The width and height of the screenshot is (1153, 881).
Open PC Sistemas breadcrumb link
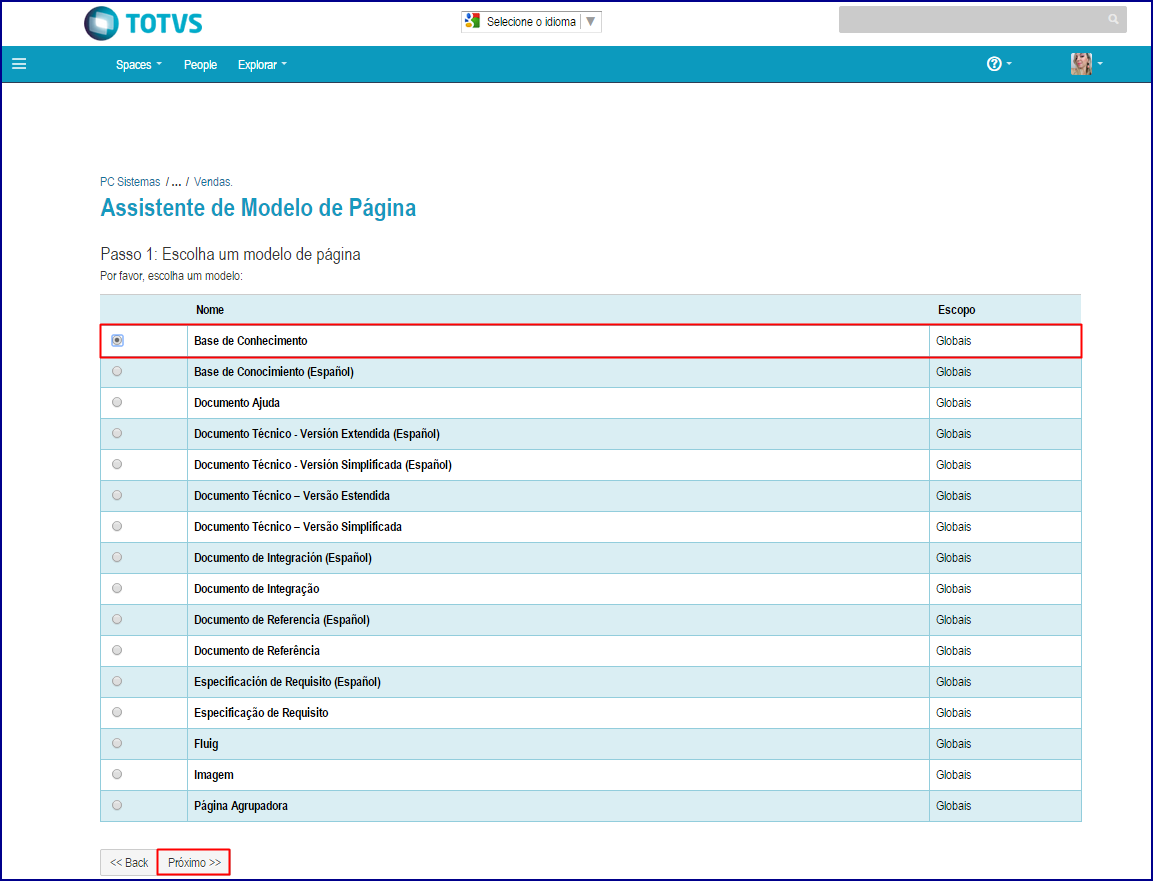(130, 182)
